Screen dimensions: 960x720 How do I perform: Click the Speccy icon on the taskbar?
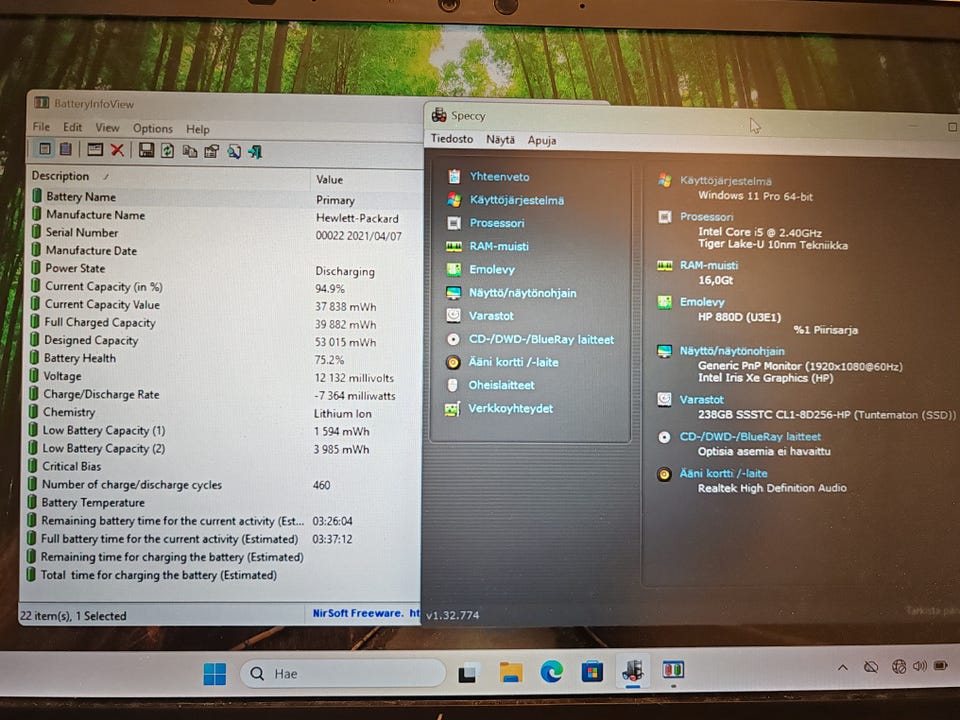point(633,672)
